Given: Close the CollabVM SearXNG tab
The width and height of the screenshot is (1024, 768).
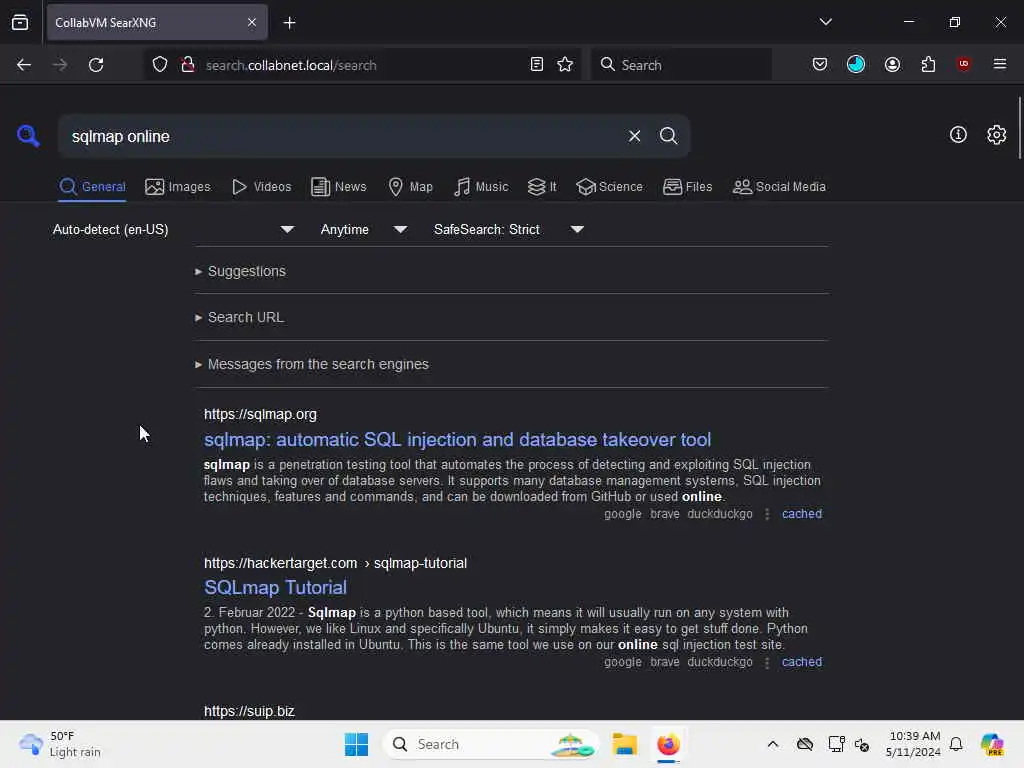Looking at the screenshot, I should [252, 22].
